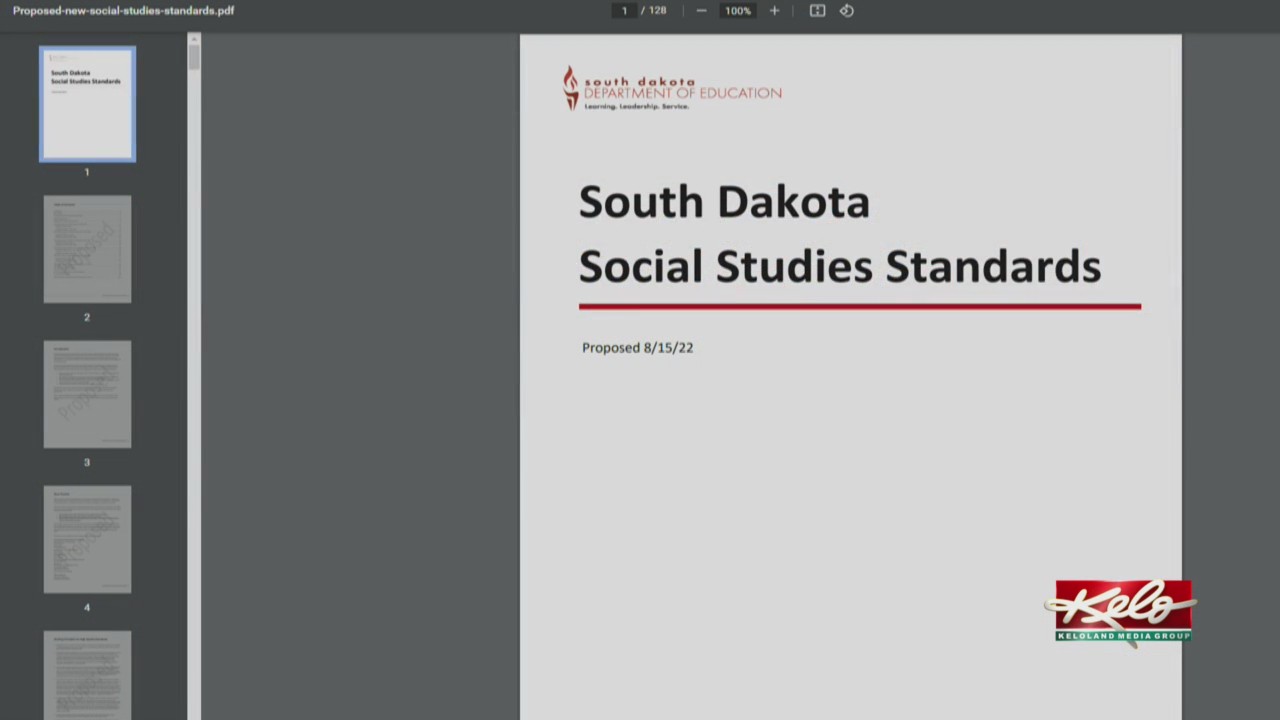Click the page number input field
The width and height of the screenshot is (1280, 720).
tap(624, 10)
